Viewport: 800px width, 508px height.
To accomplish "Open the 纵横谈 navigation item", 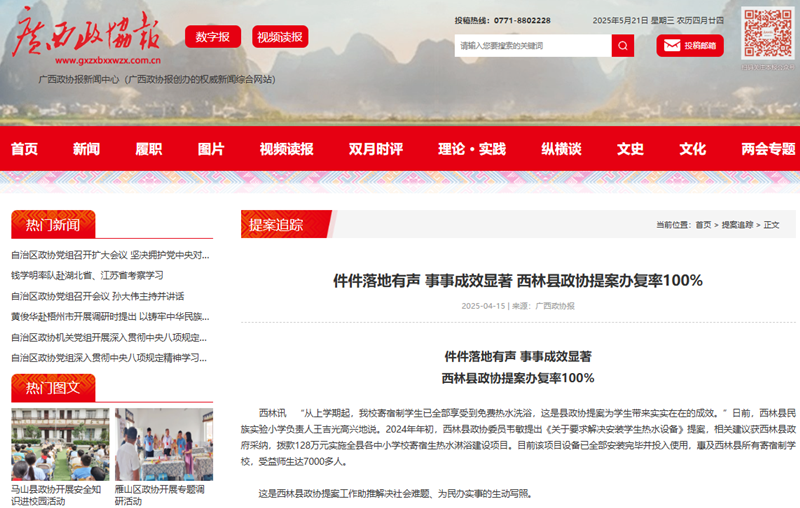I will [562, 149].
